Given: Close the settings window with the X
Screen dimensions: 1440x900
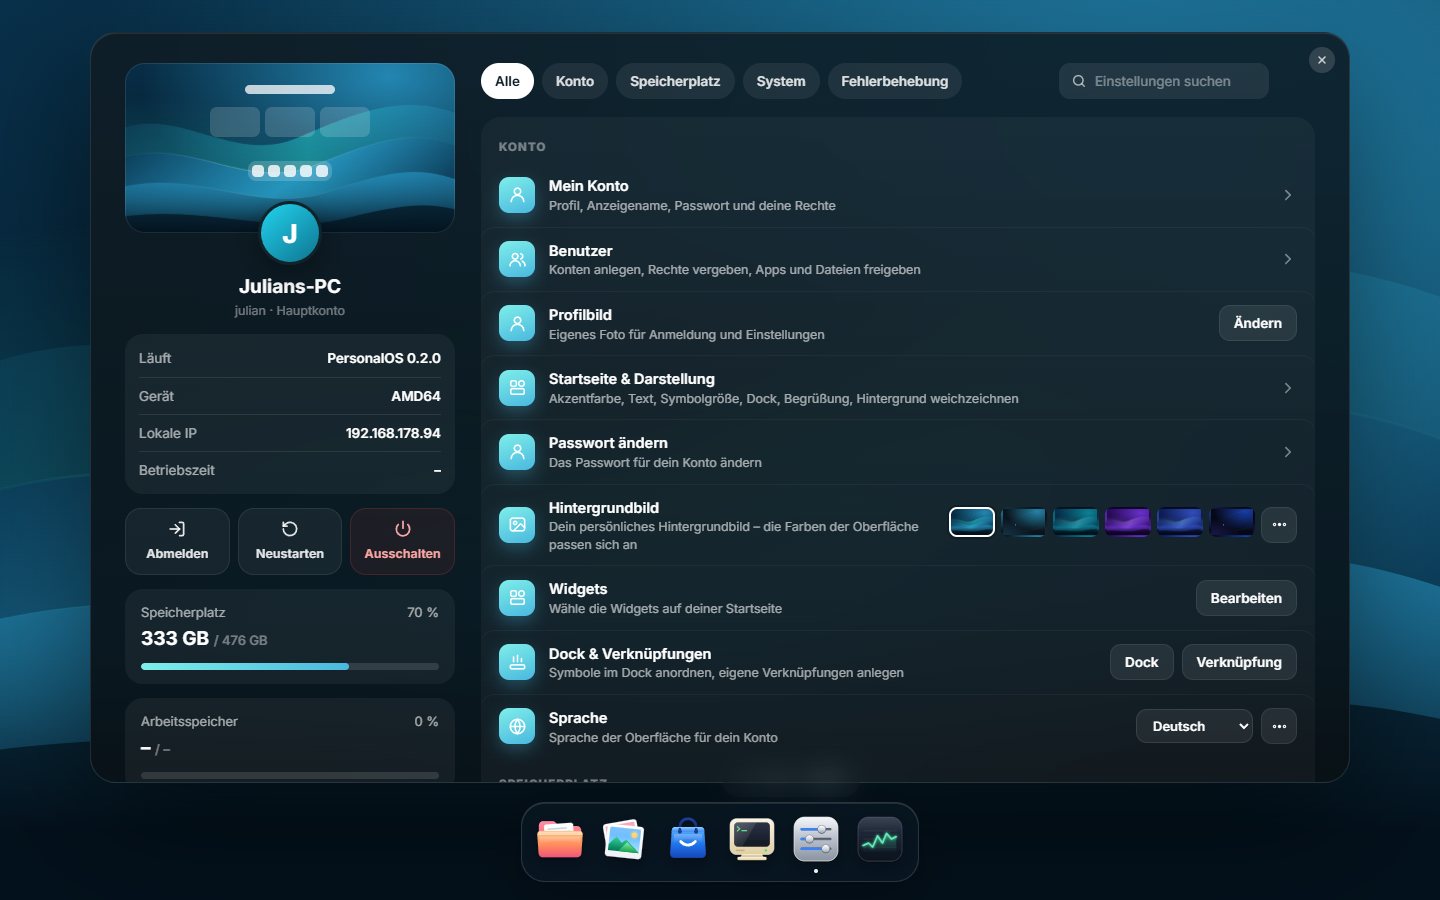Looking at the screenshot, I should tap(1322, 60).
